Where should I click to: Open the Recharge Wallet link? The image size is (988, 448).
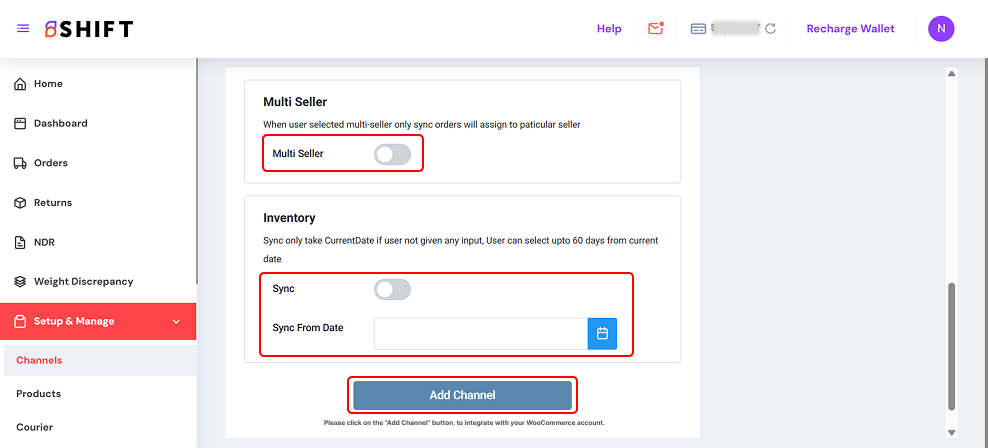[850, 29]
